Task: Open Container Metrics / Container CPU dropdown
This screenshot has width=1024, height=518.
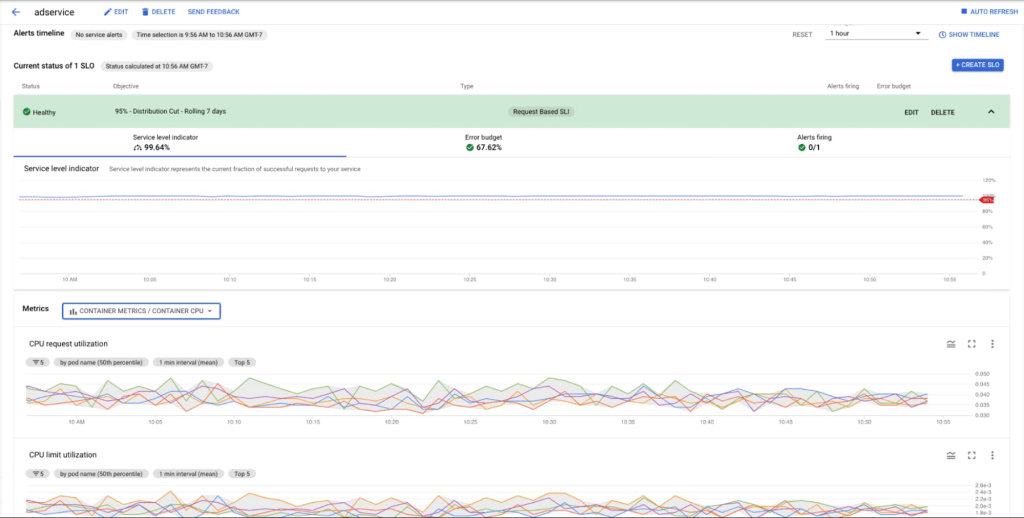Action: pos(141,311)
